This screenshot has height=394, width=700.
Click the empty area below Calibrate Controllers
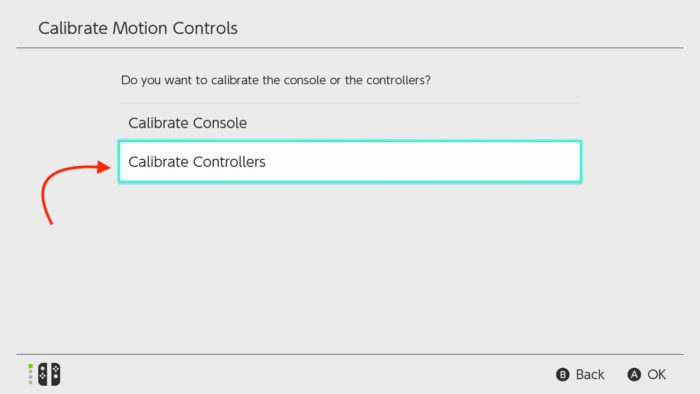pyautogui.click(x=350, y=268)
